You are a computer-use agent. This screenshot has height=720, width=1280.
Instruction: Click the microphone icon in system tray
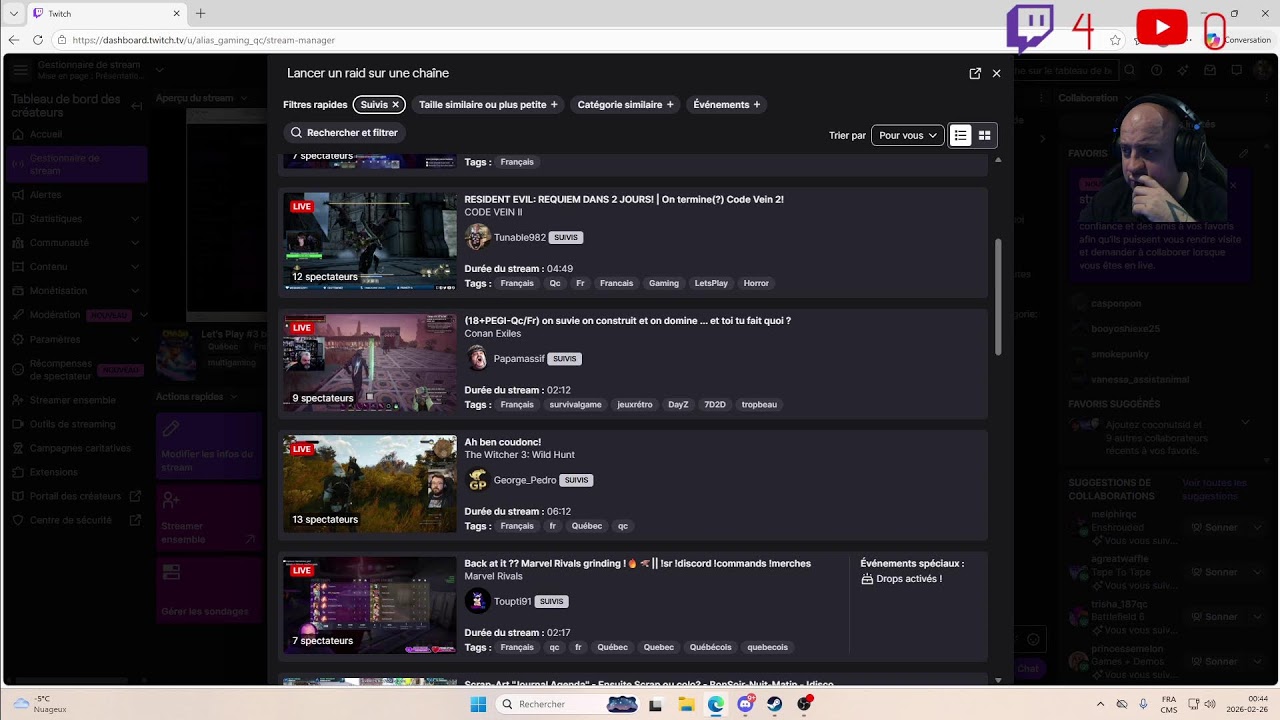coord(1143,704)
